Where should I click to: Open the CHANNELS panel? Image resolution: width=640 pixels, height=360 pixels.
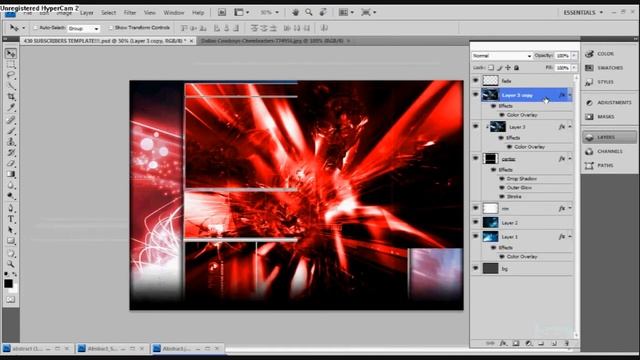(x=609, y=151)
